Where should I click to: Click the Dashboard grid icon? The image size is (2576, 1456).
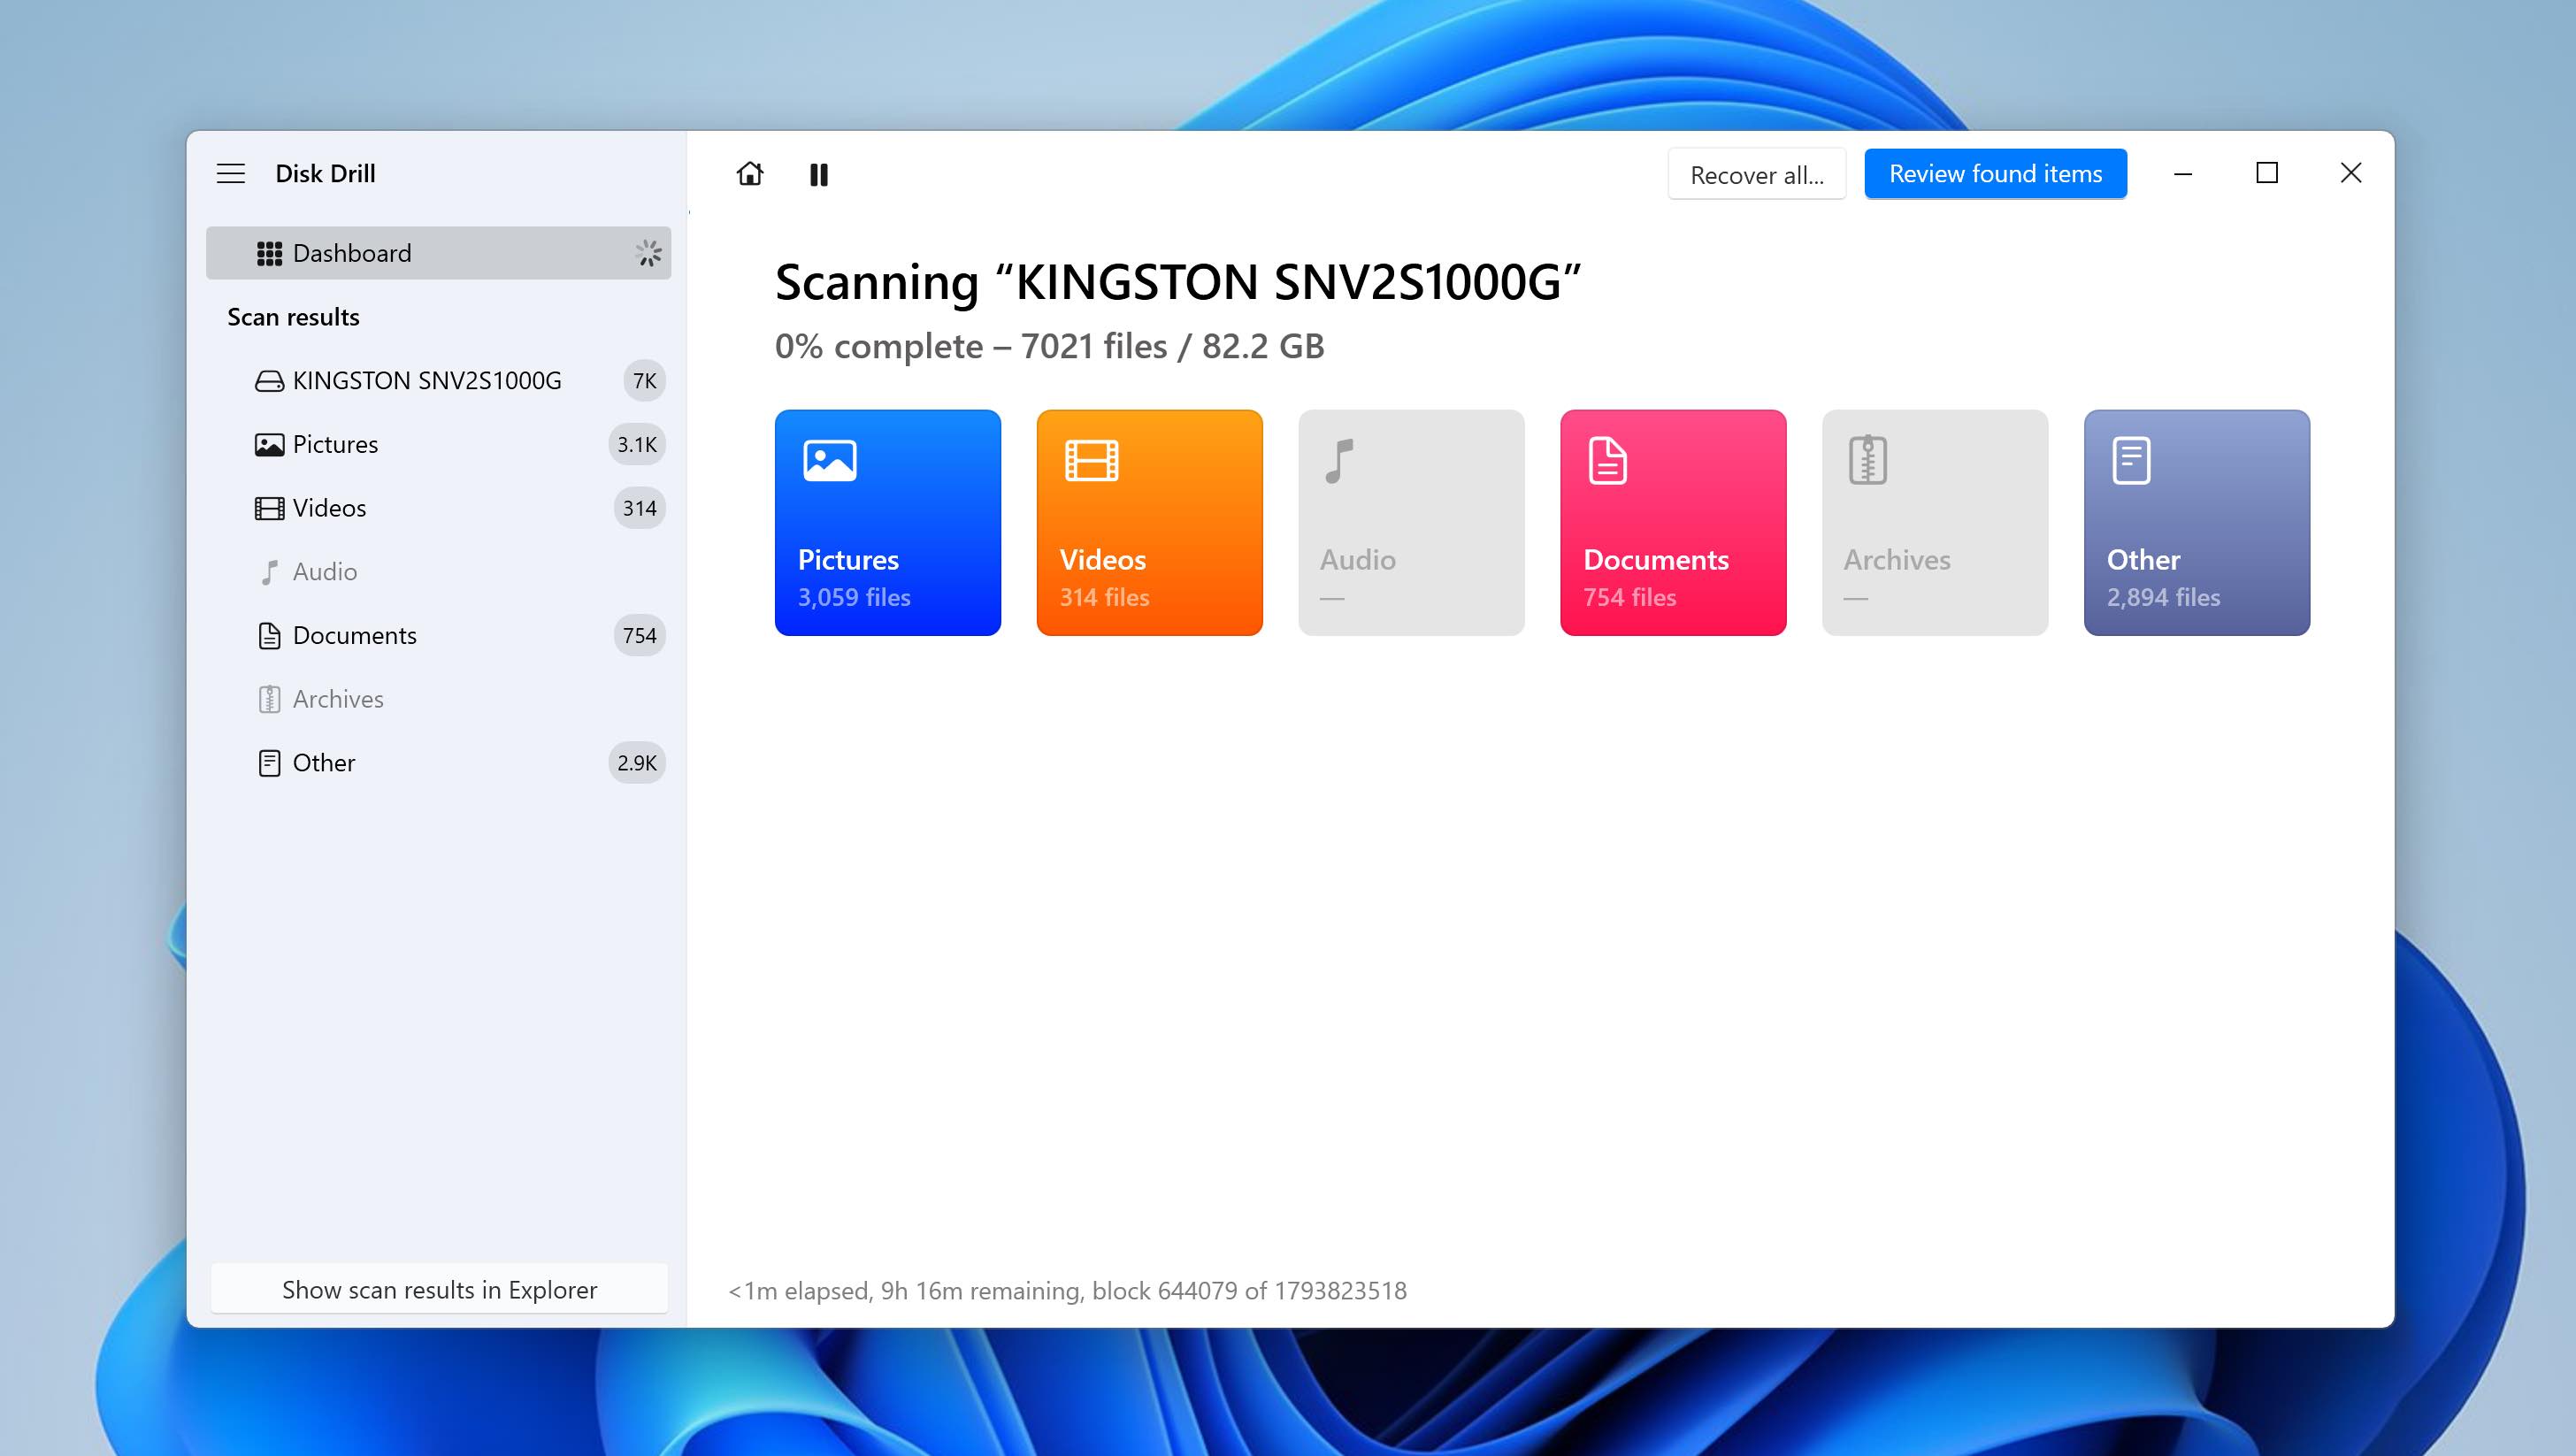268,253
